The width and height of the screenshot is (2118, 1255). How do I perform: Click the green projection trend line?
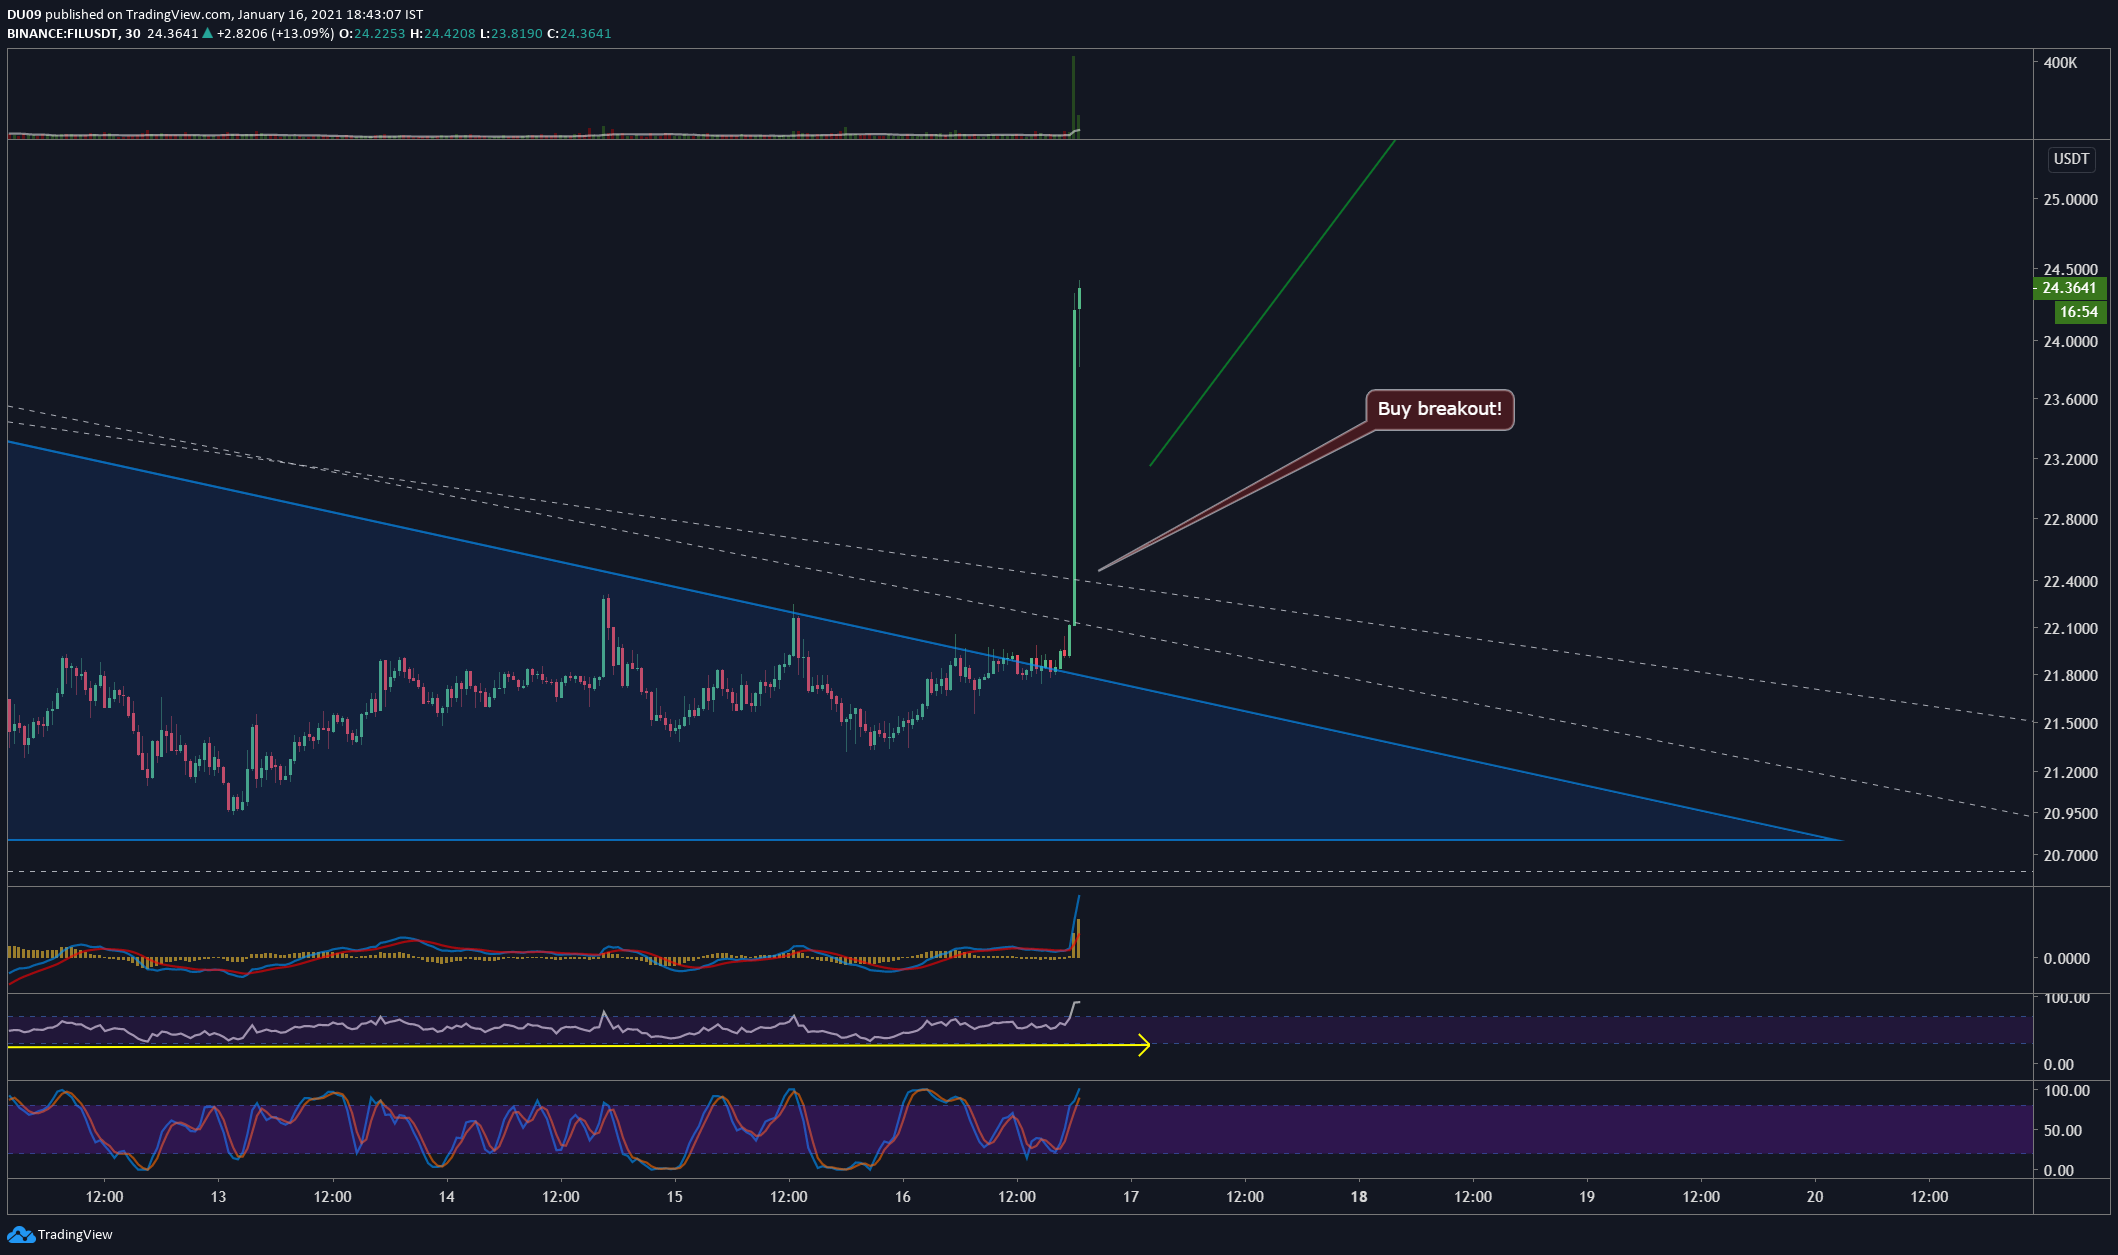(1272, 303)
